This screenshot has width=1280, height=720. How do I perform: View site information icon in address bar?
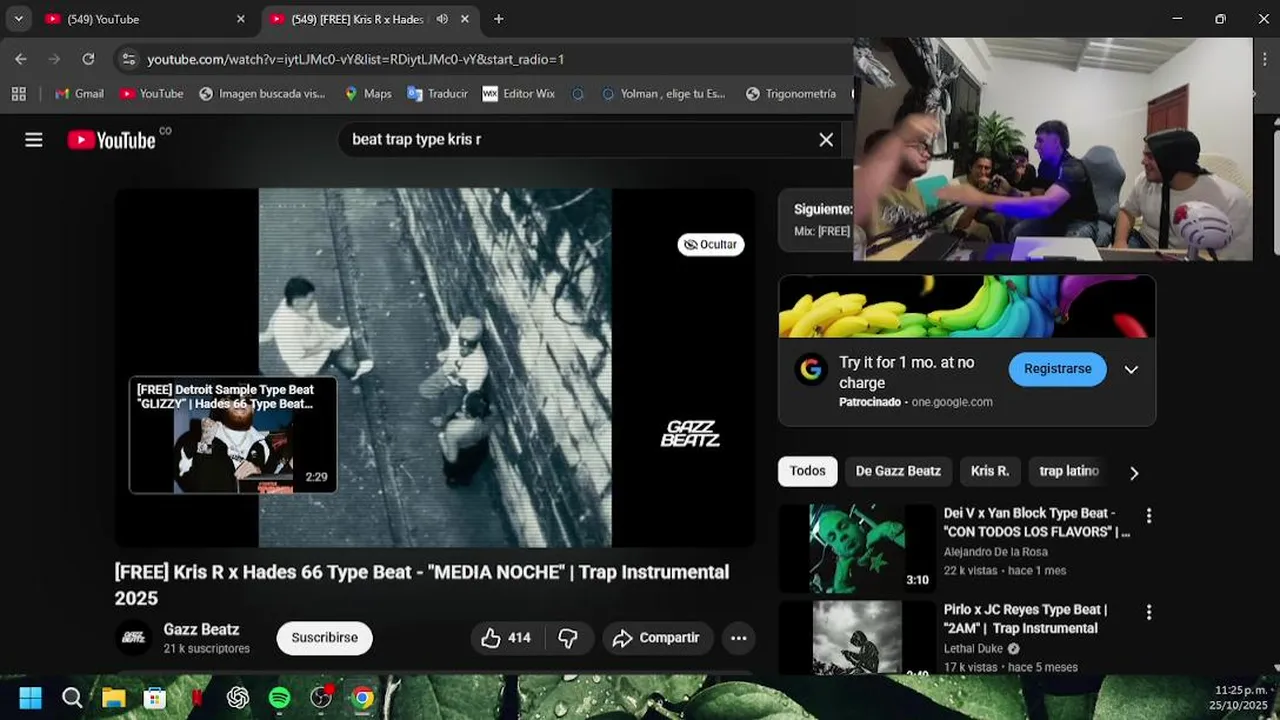tap(128, 59)
